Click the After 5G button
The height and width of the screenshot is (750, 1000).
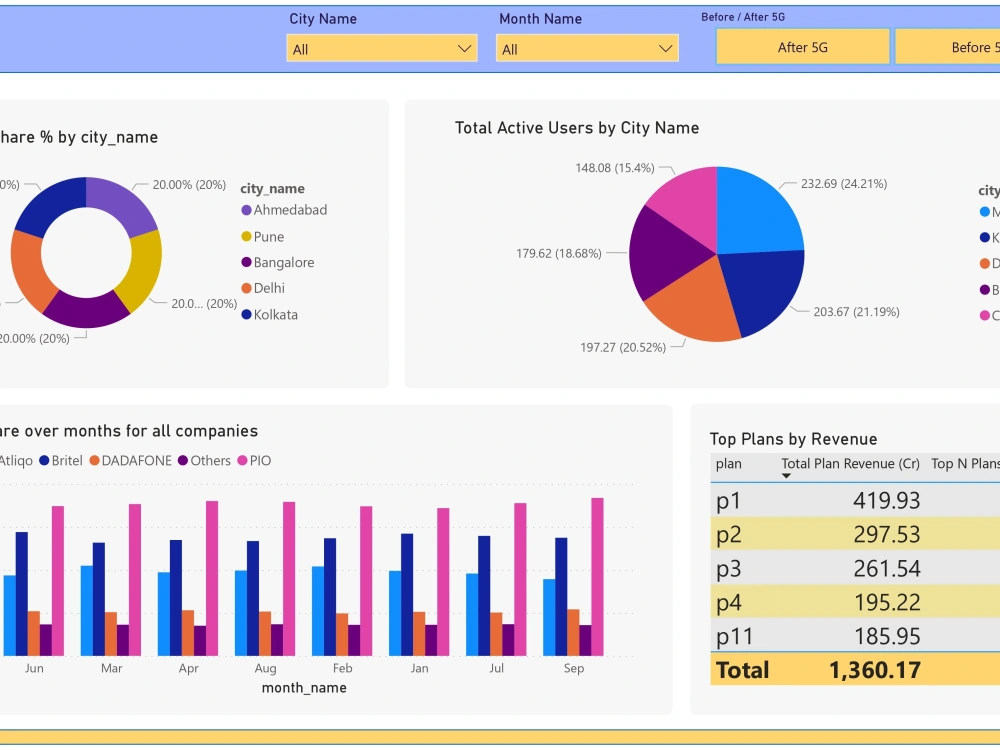click(802, 47)
